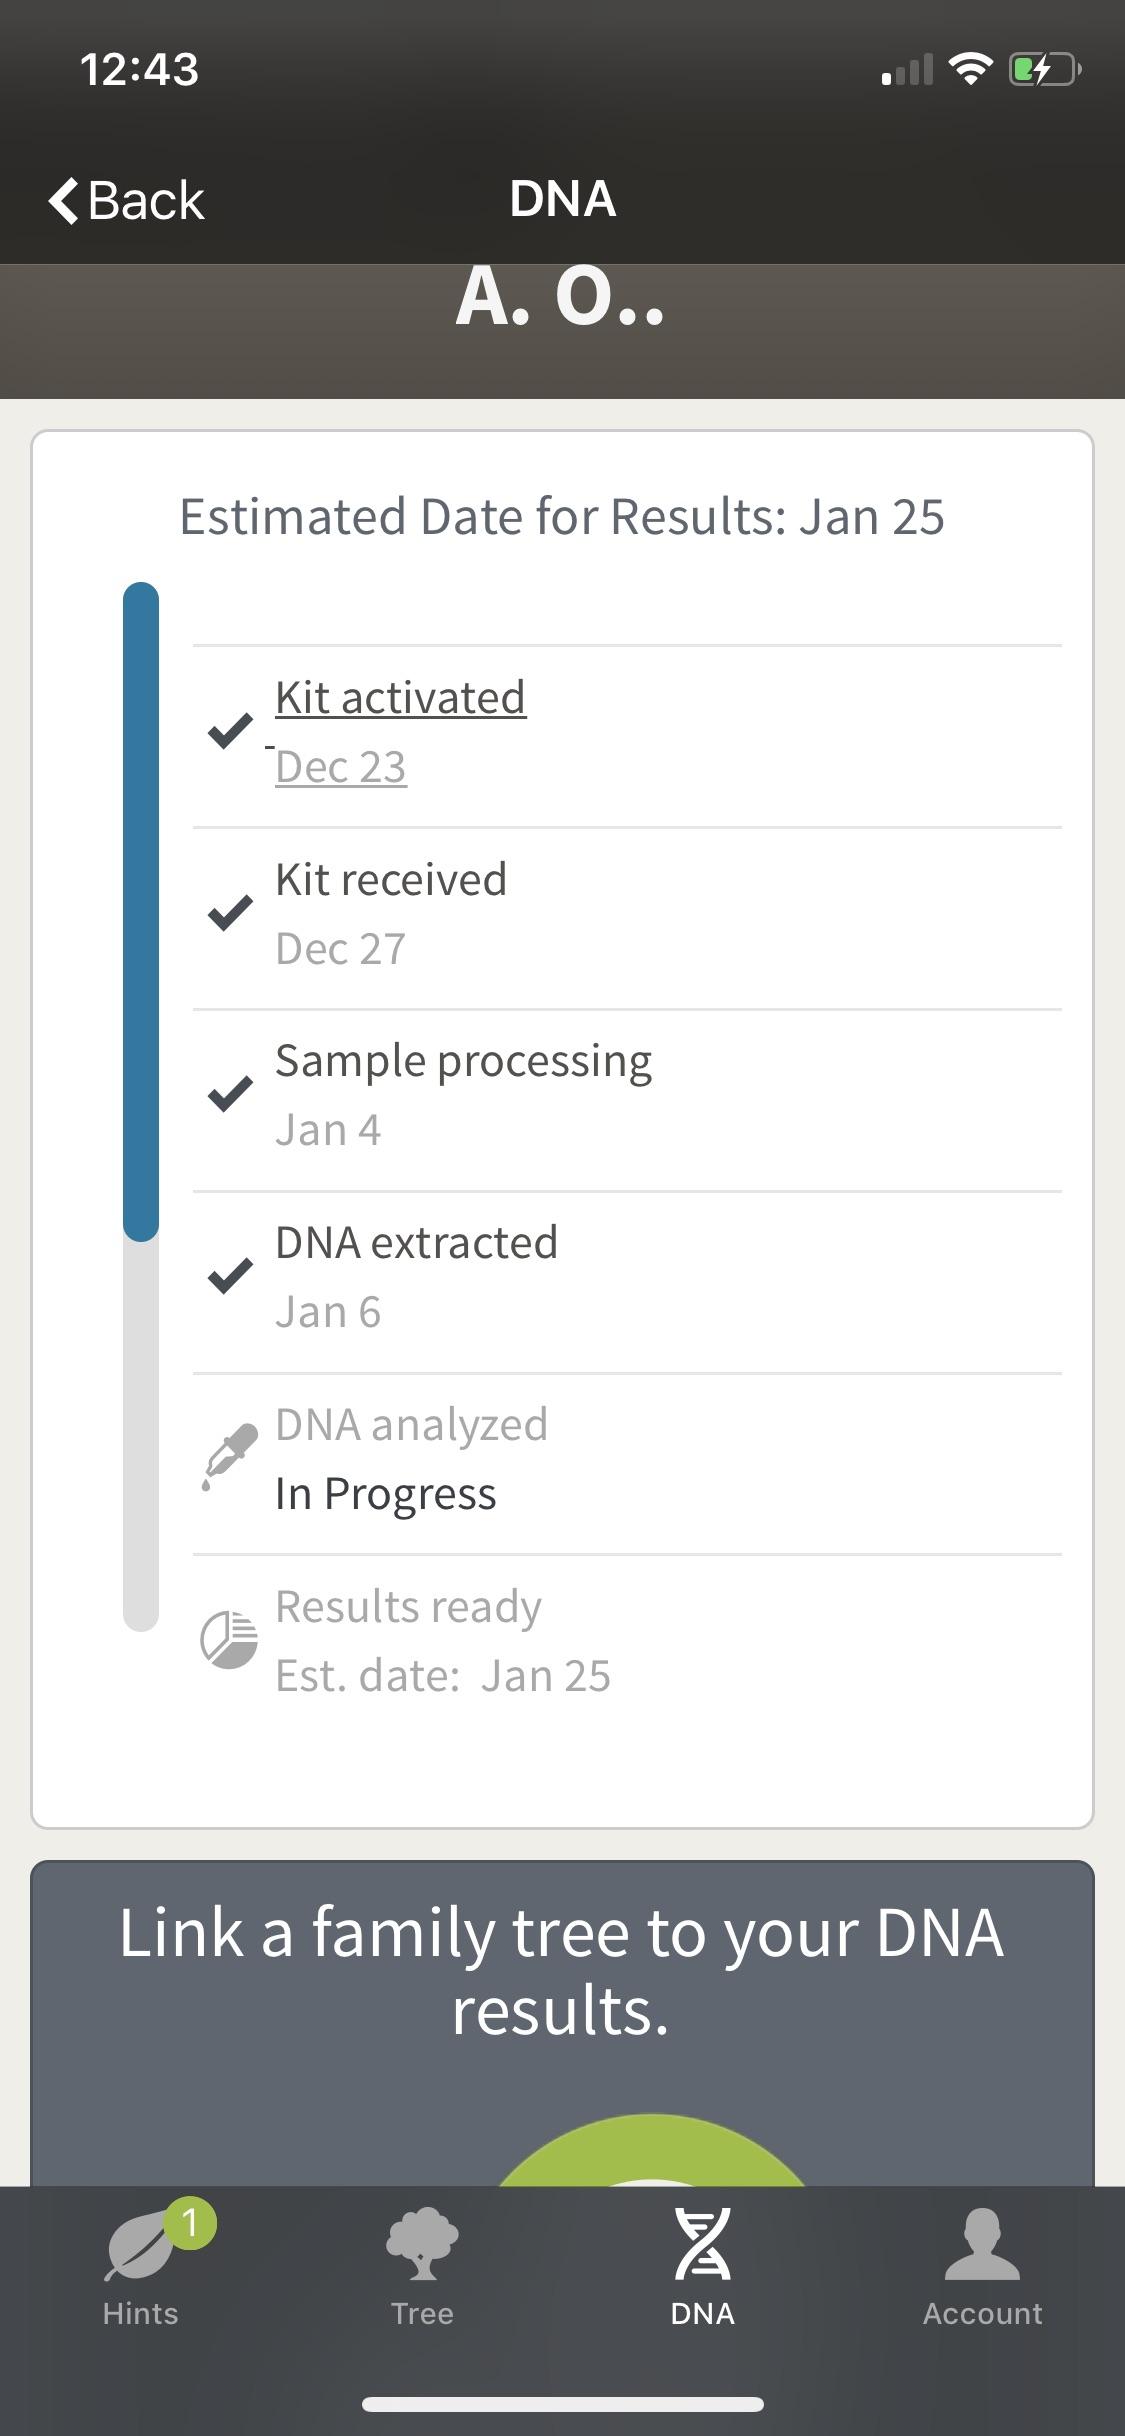
Task: Tap the Dec 23 date link
Action: point(341,767)
